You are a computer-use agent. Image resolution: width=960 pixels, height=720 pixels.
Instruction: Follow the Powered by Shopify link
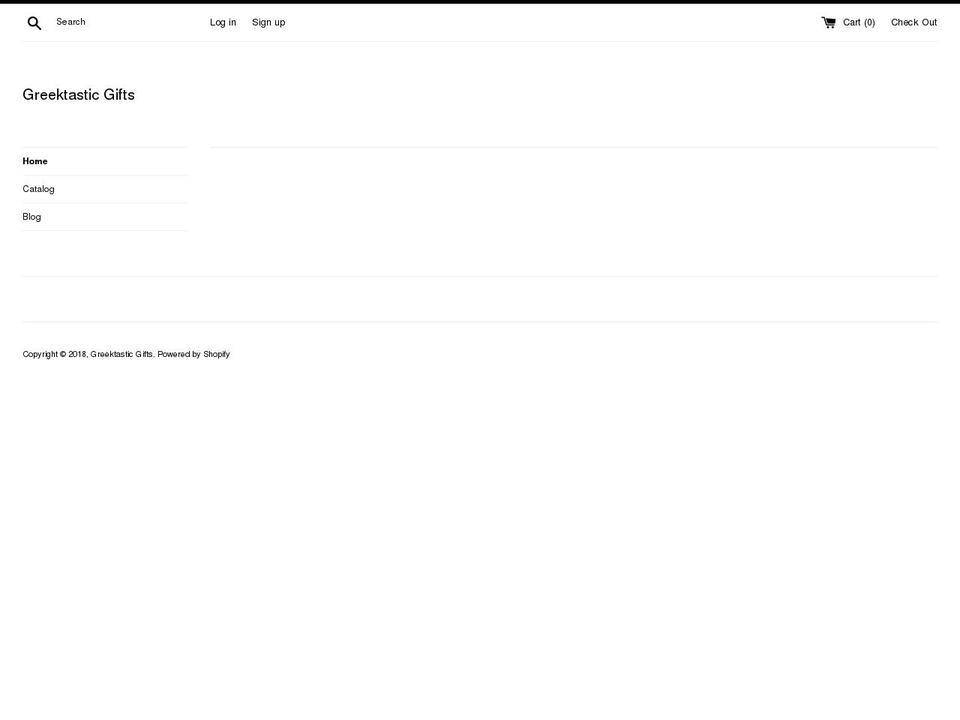pyautogui.click(x=193, y=354)
